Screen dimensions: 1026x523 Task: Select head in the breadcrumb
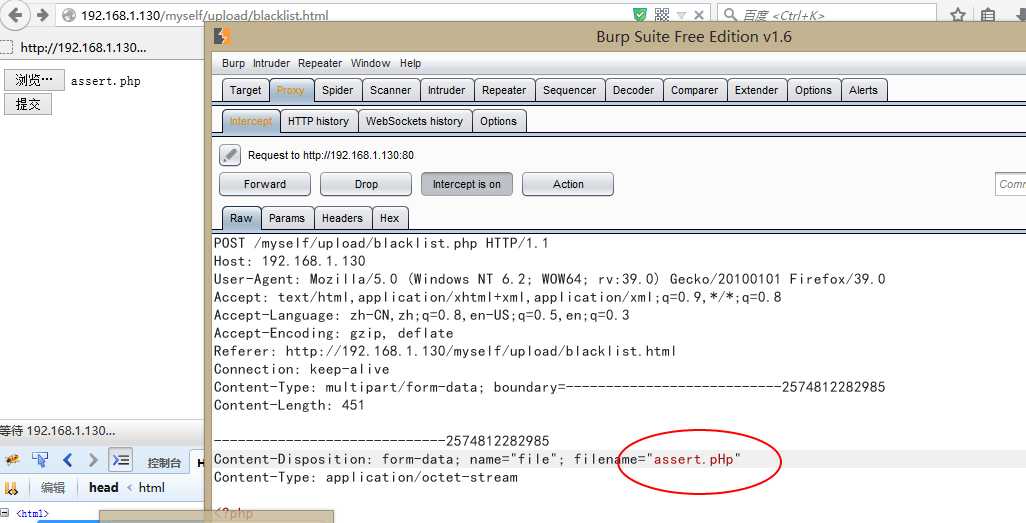tap(103, 488)
